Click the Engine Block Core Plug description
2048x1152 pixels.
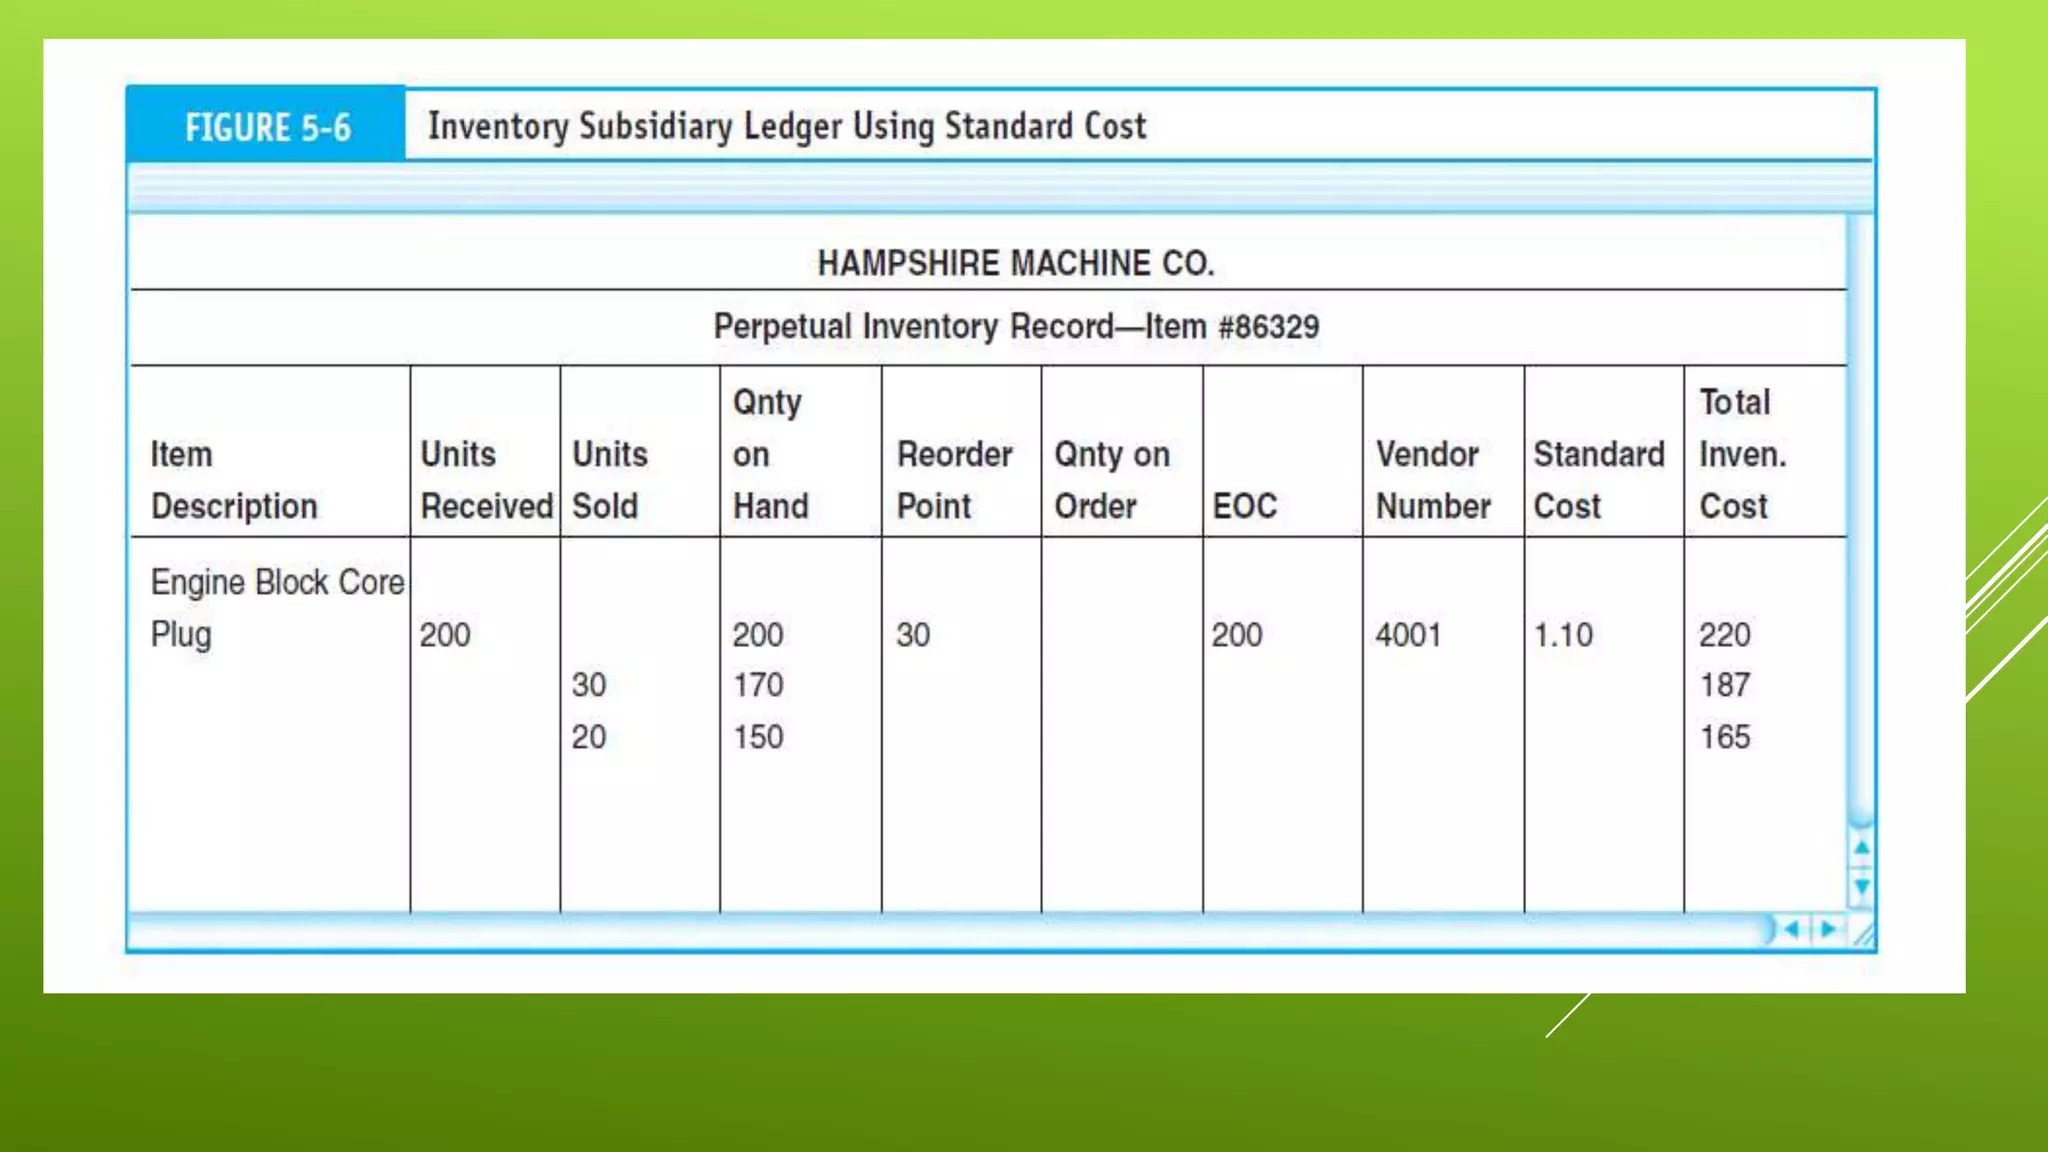[x=276, y=607]
